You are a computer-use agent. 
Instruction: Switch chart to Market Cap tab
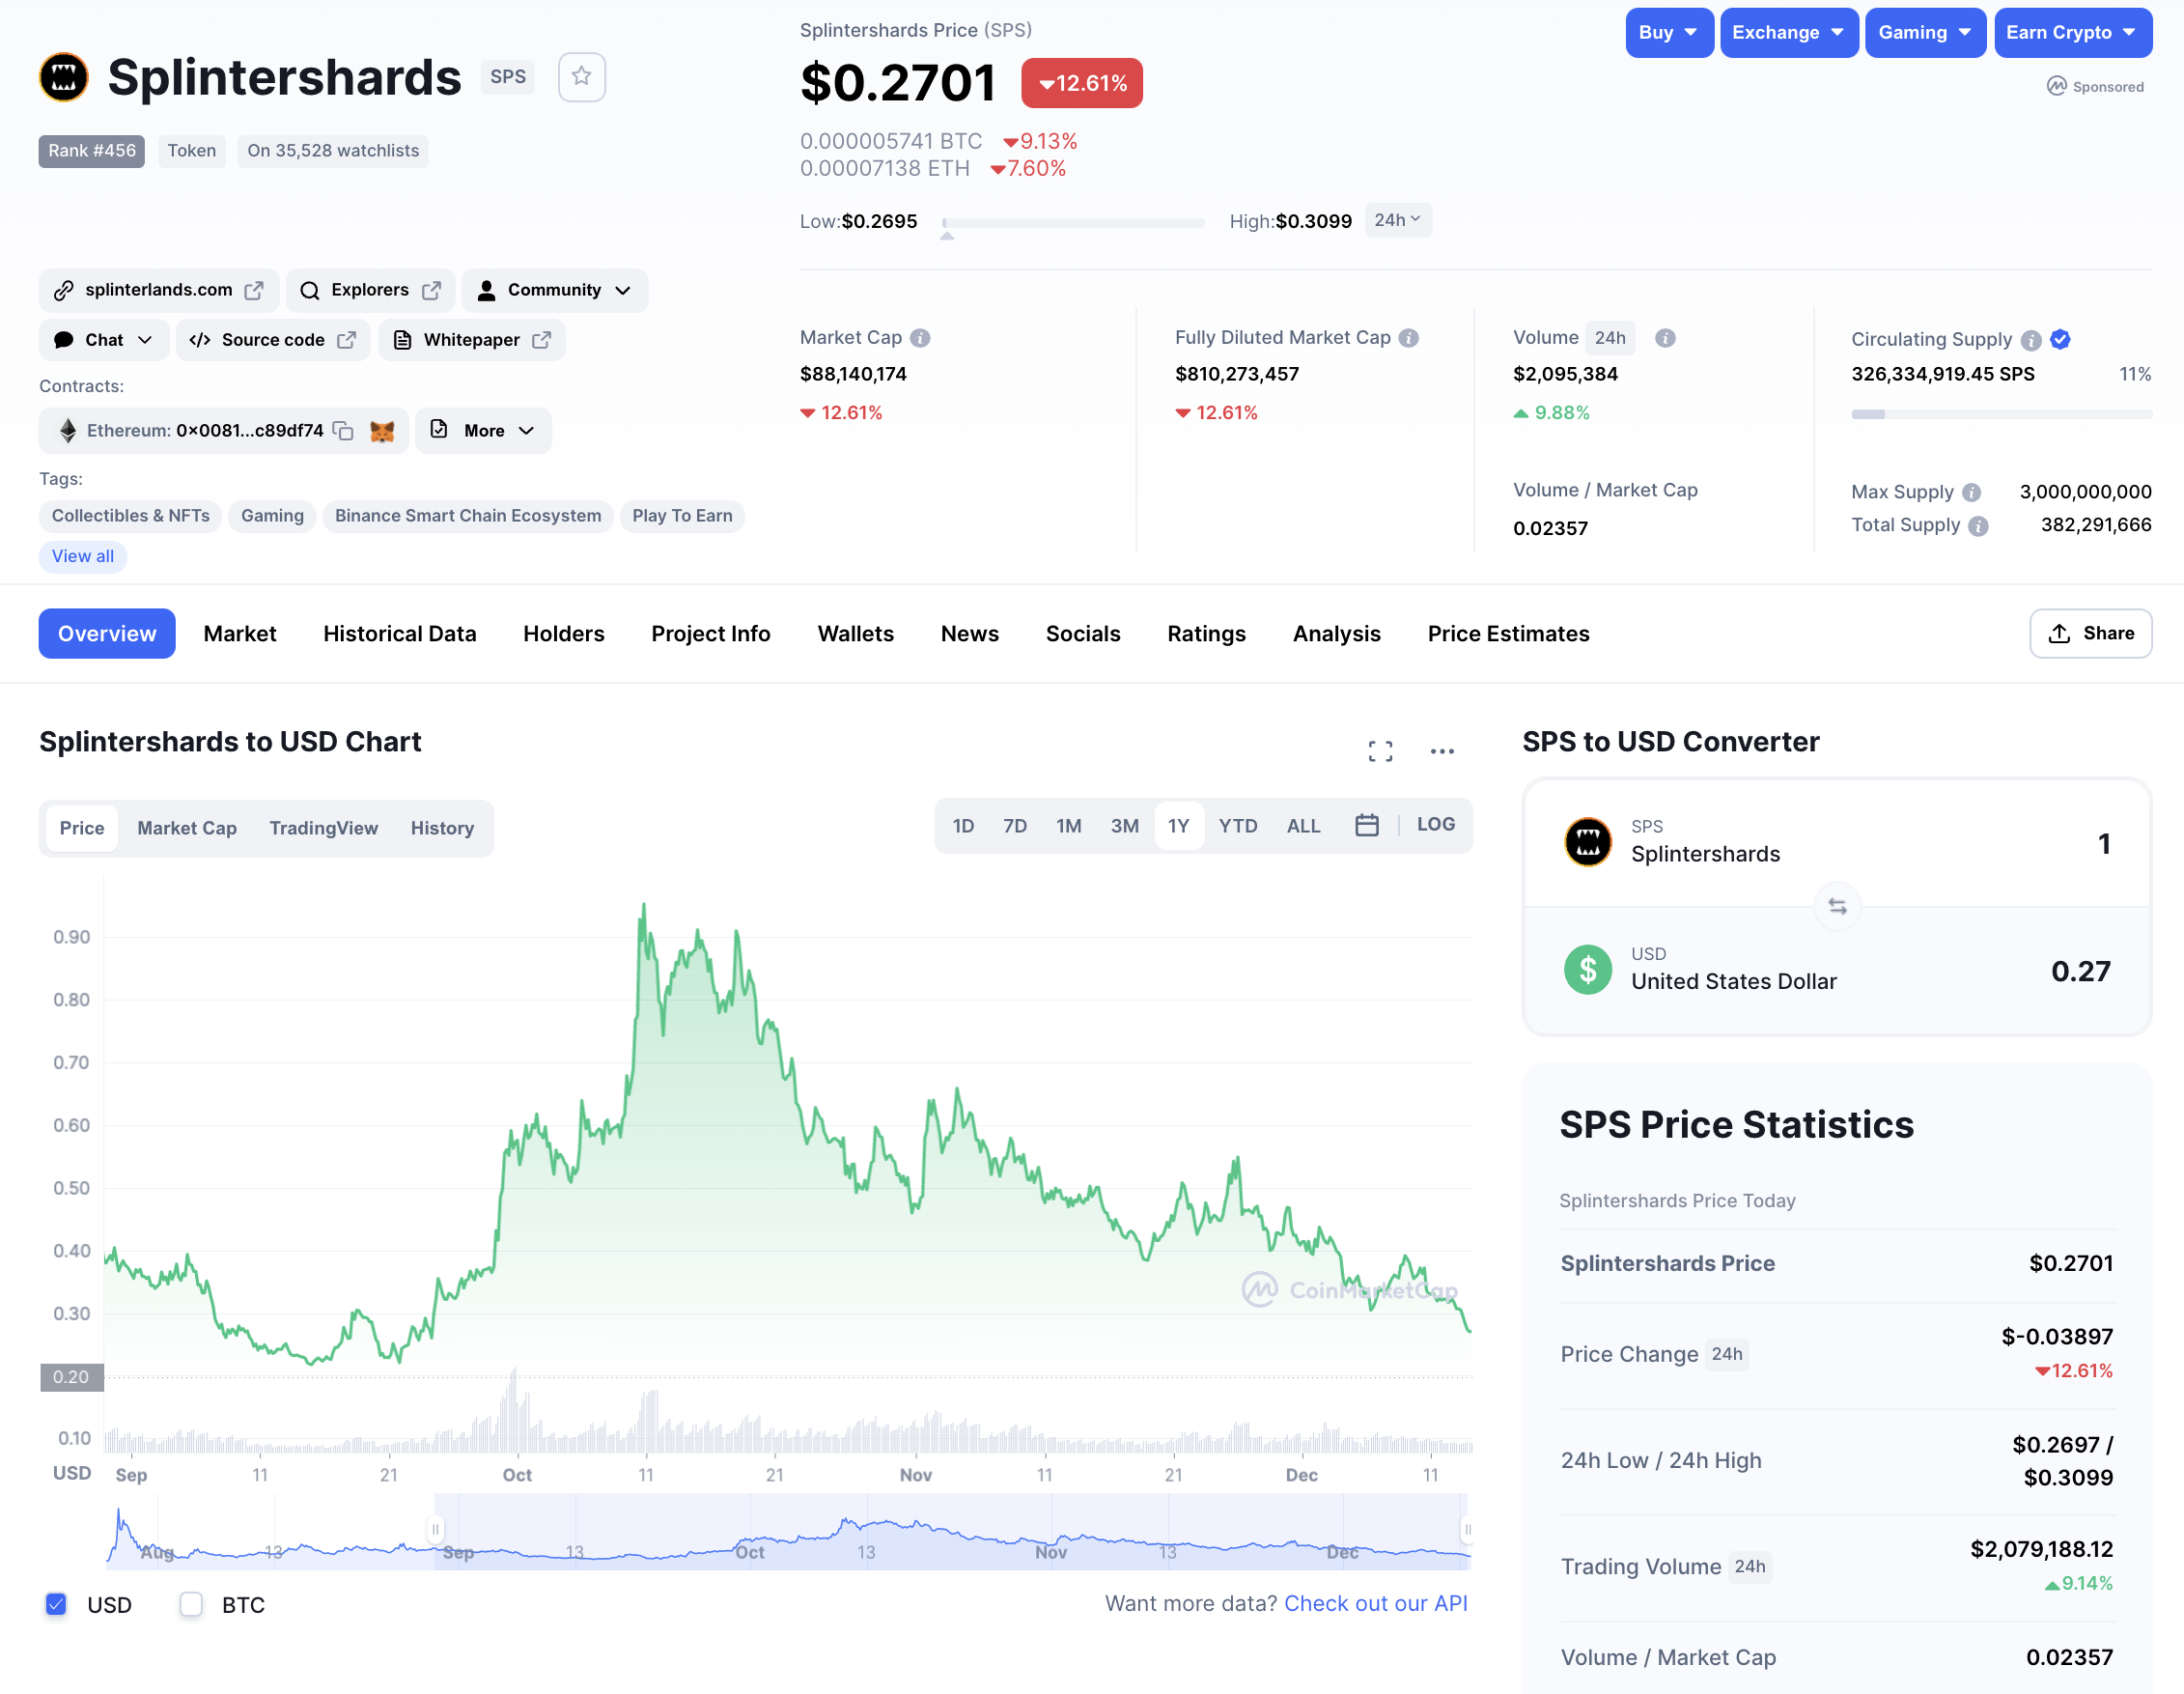click(x=187, y=828)
